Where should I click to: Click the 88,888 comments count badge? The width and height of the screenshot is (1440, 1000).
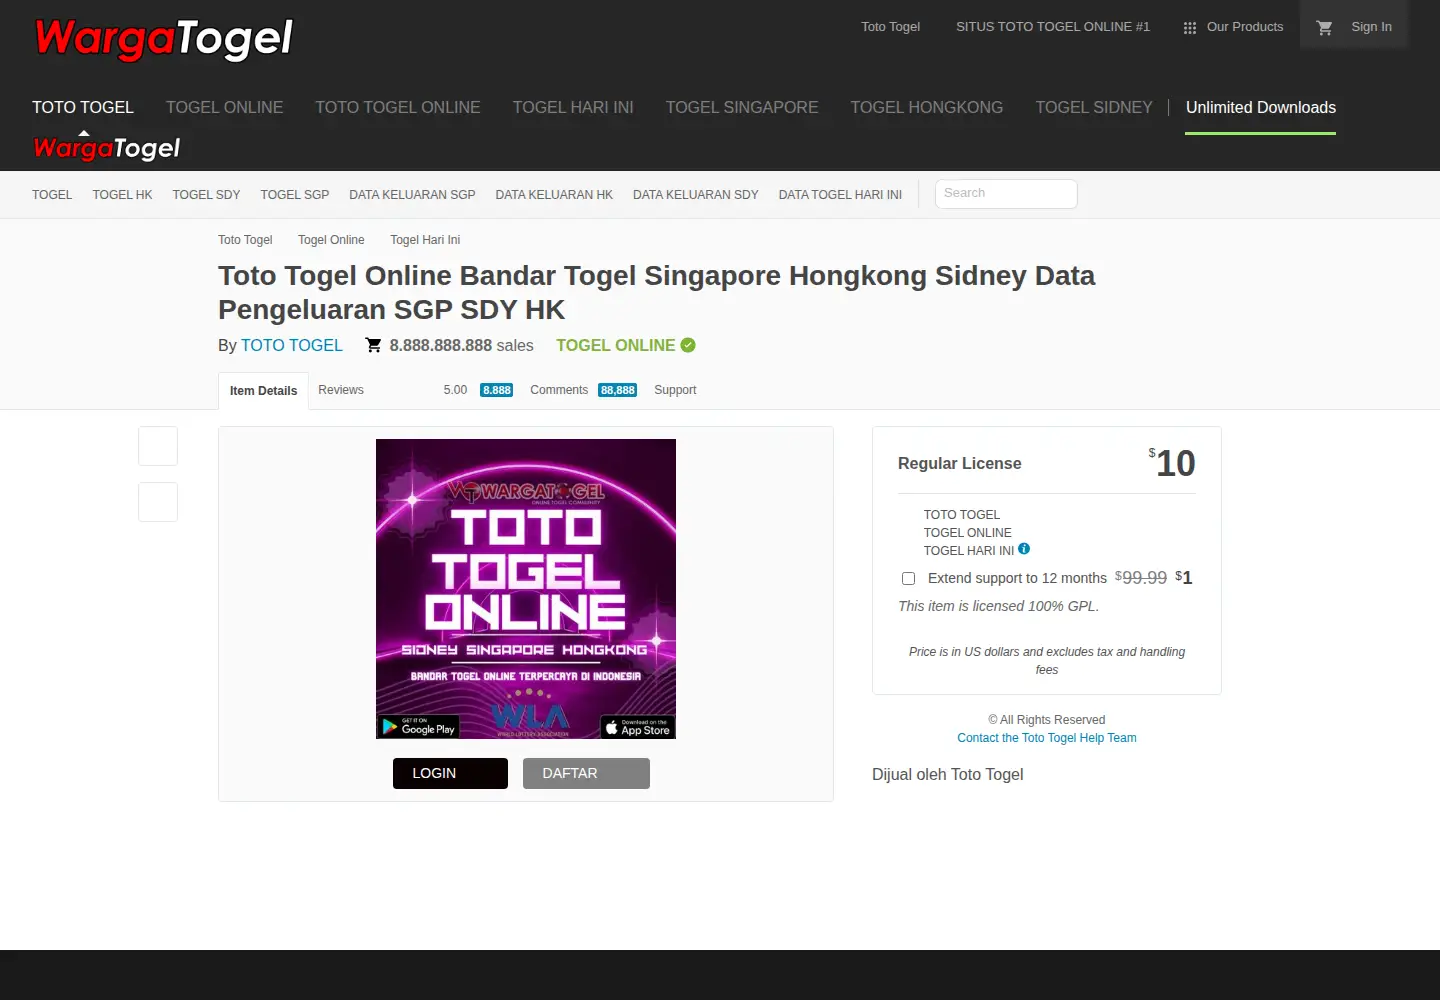(618, 390)
